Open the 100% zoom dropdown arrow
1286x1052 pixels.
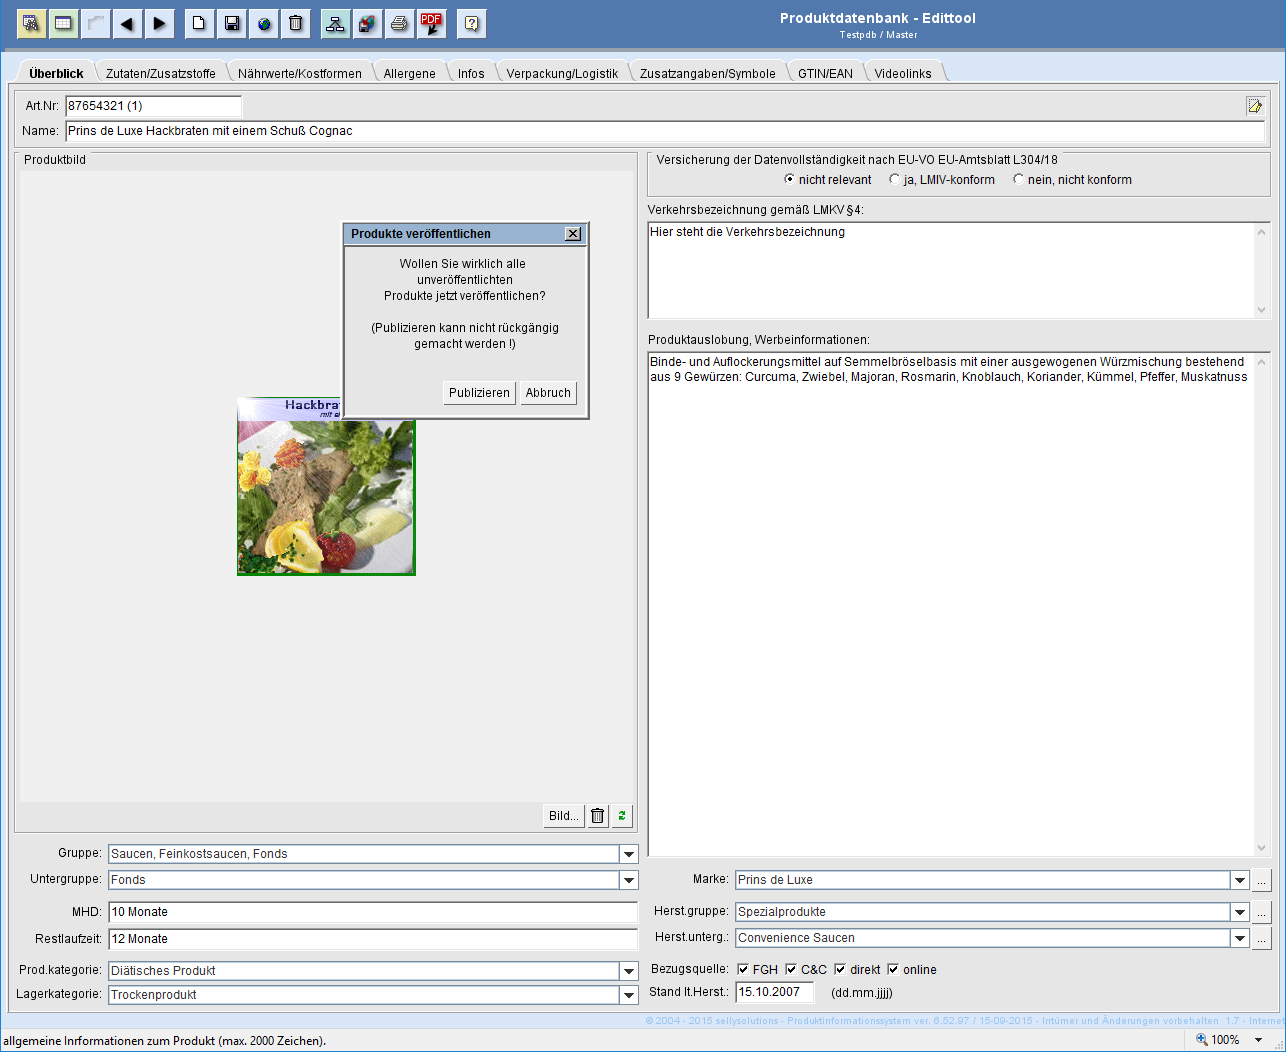click(x=1259, y=1040)
